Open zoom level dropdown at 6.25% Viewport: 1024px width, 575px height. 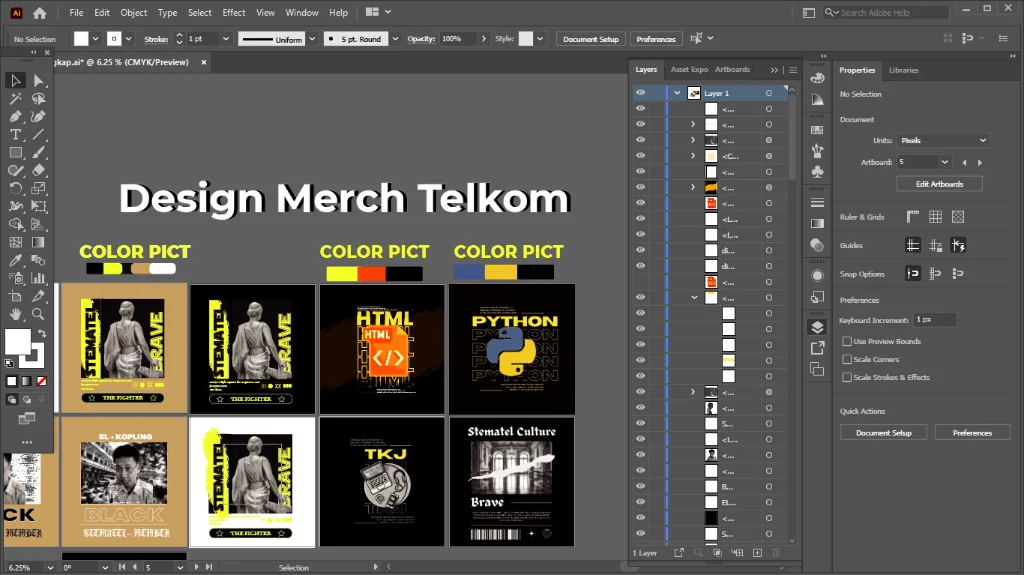pos(50,567)
